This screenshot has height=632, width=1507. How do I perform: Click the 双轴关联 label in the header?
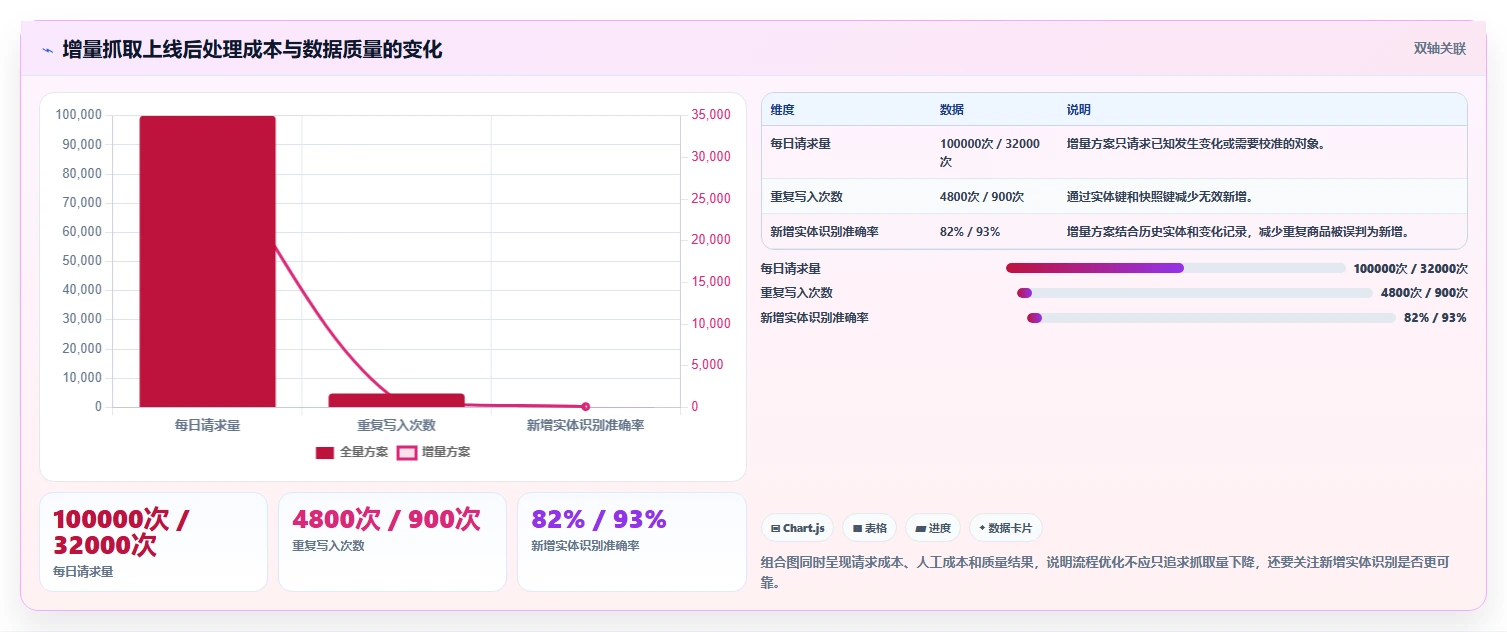pos(1440,48)
